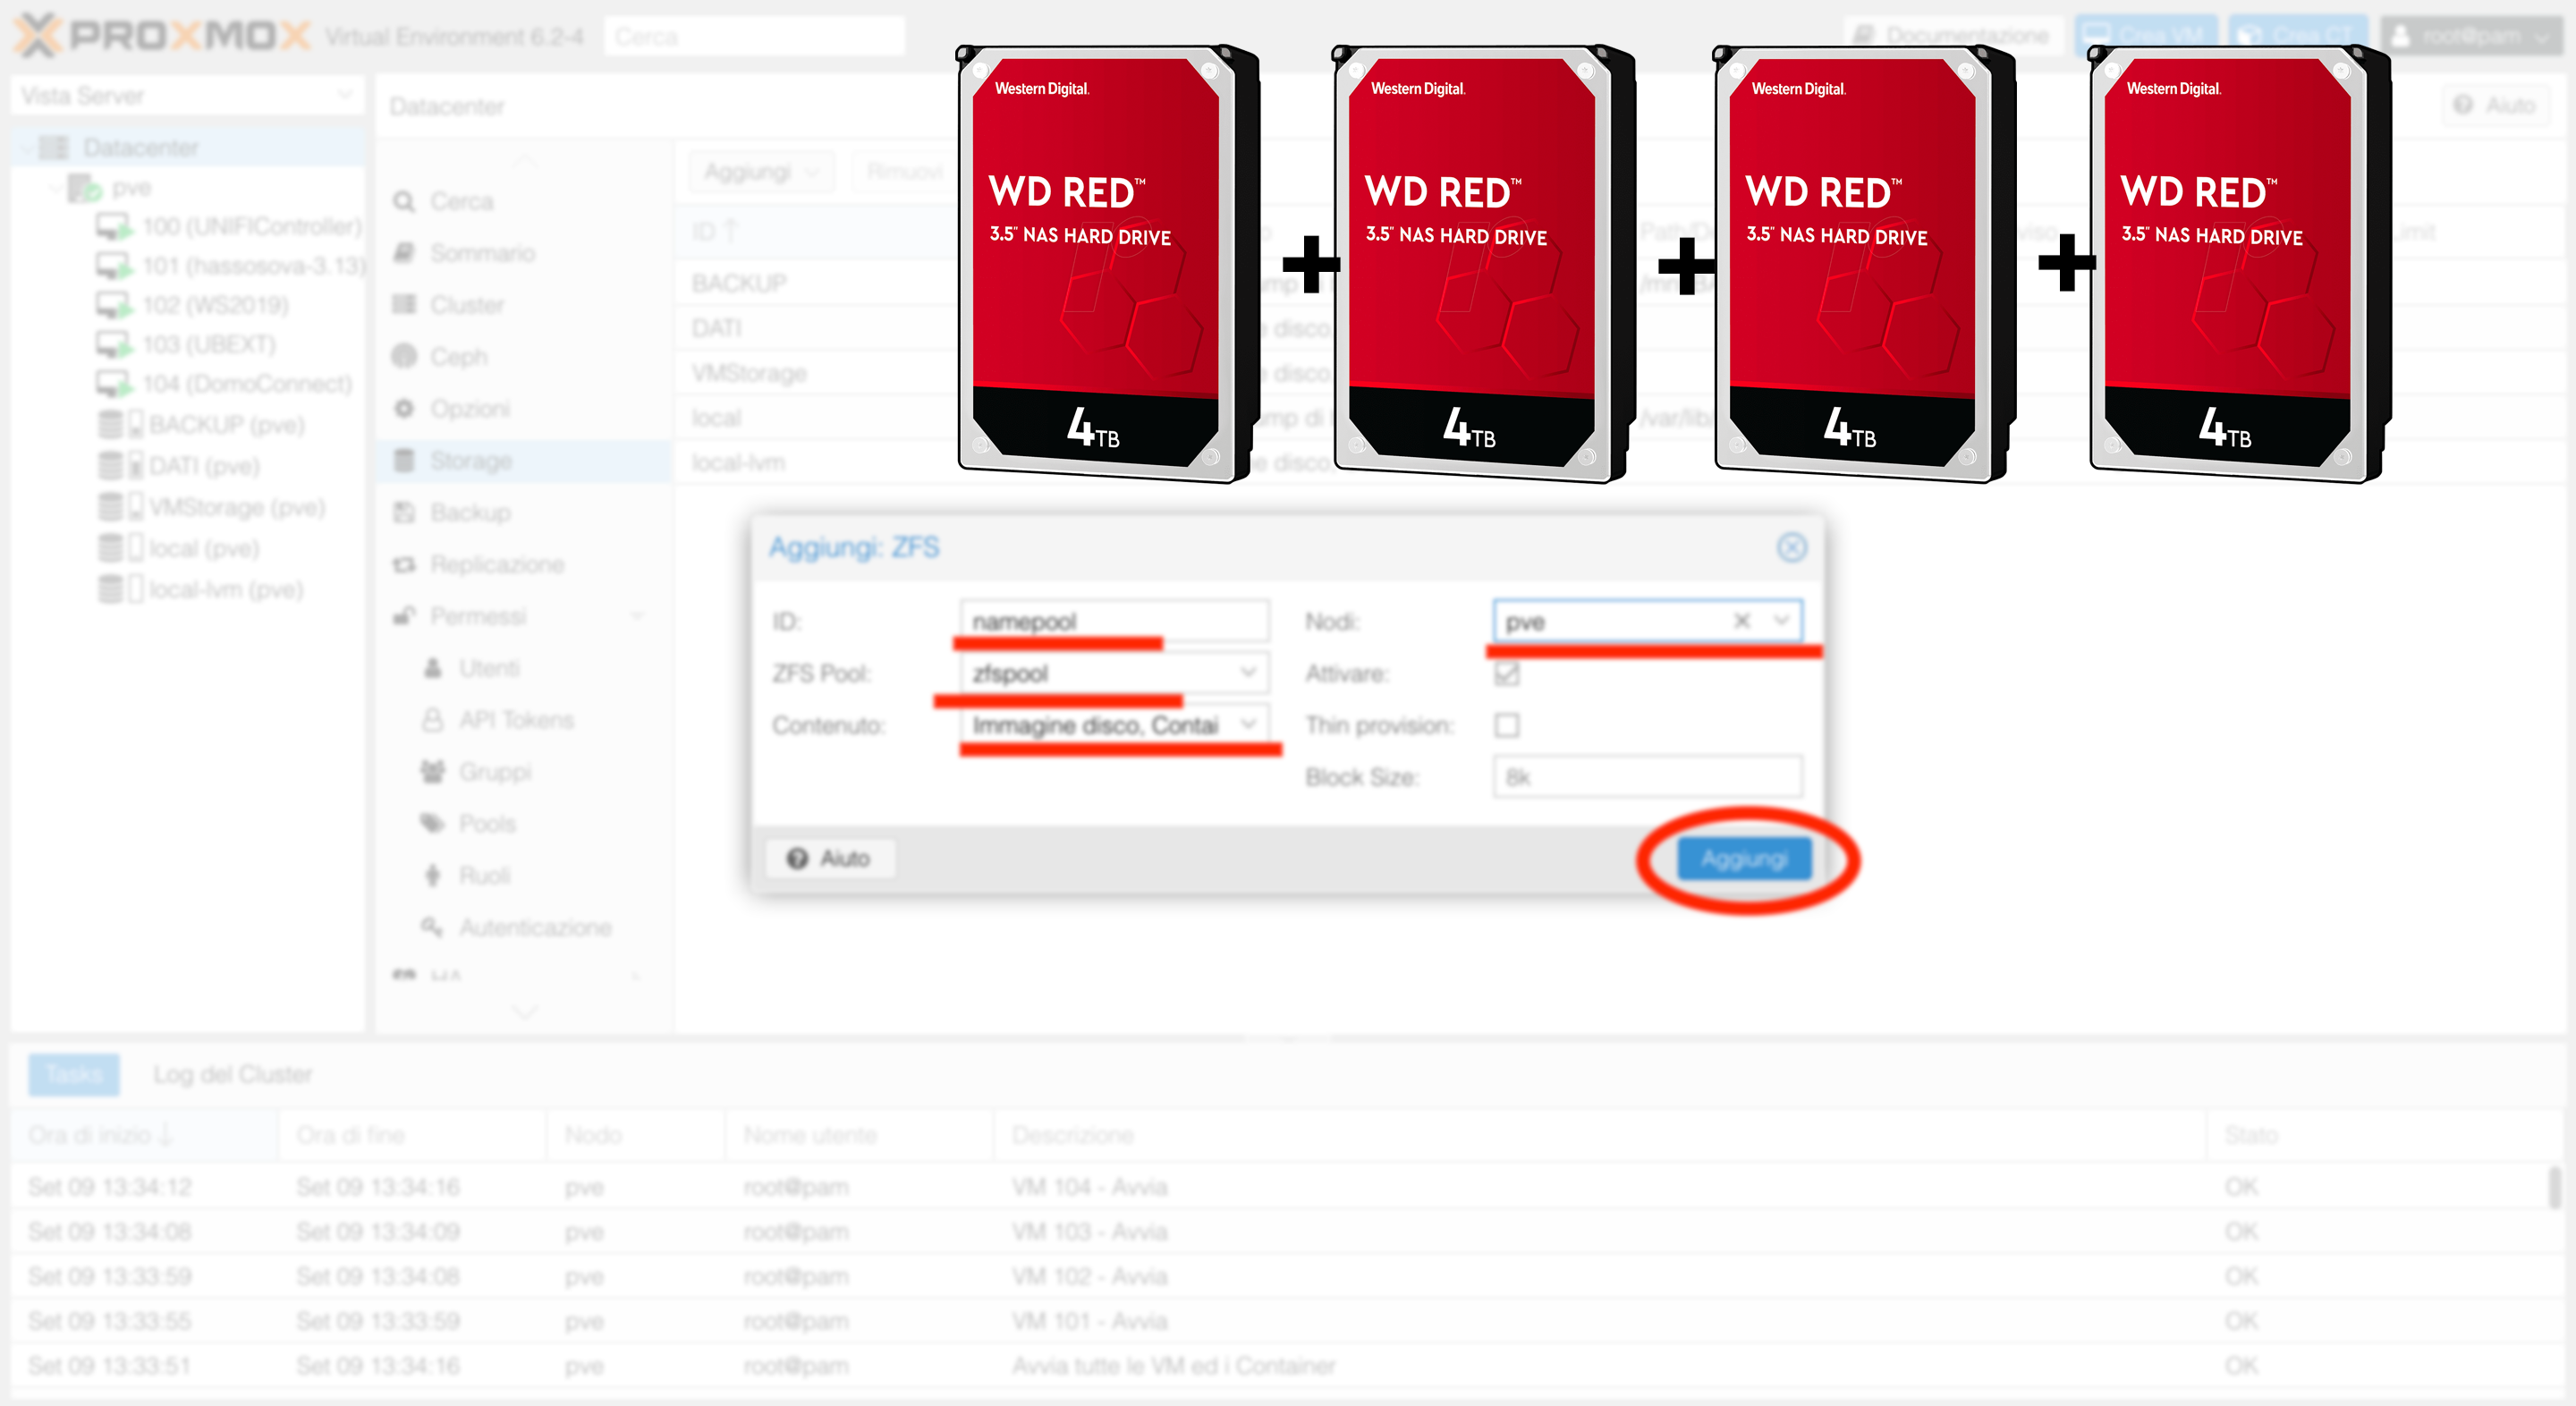Open the ZFS Pool dropdown
Image resolution: width=2576 pixels, height=1406 pixels.
(1248, 673)
